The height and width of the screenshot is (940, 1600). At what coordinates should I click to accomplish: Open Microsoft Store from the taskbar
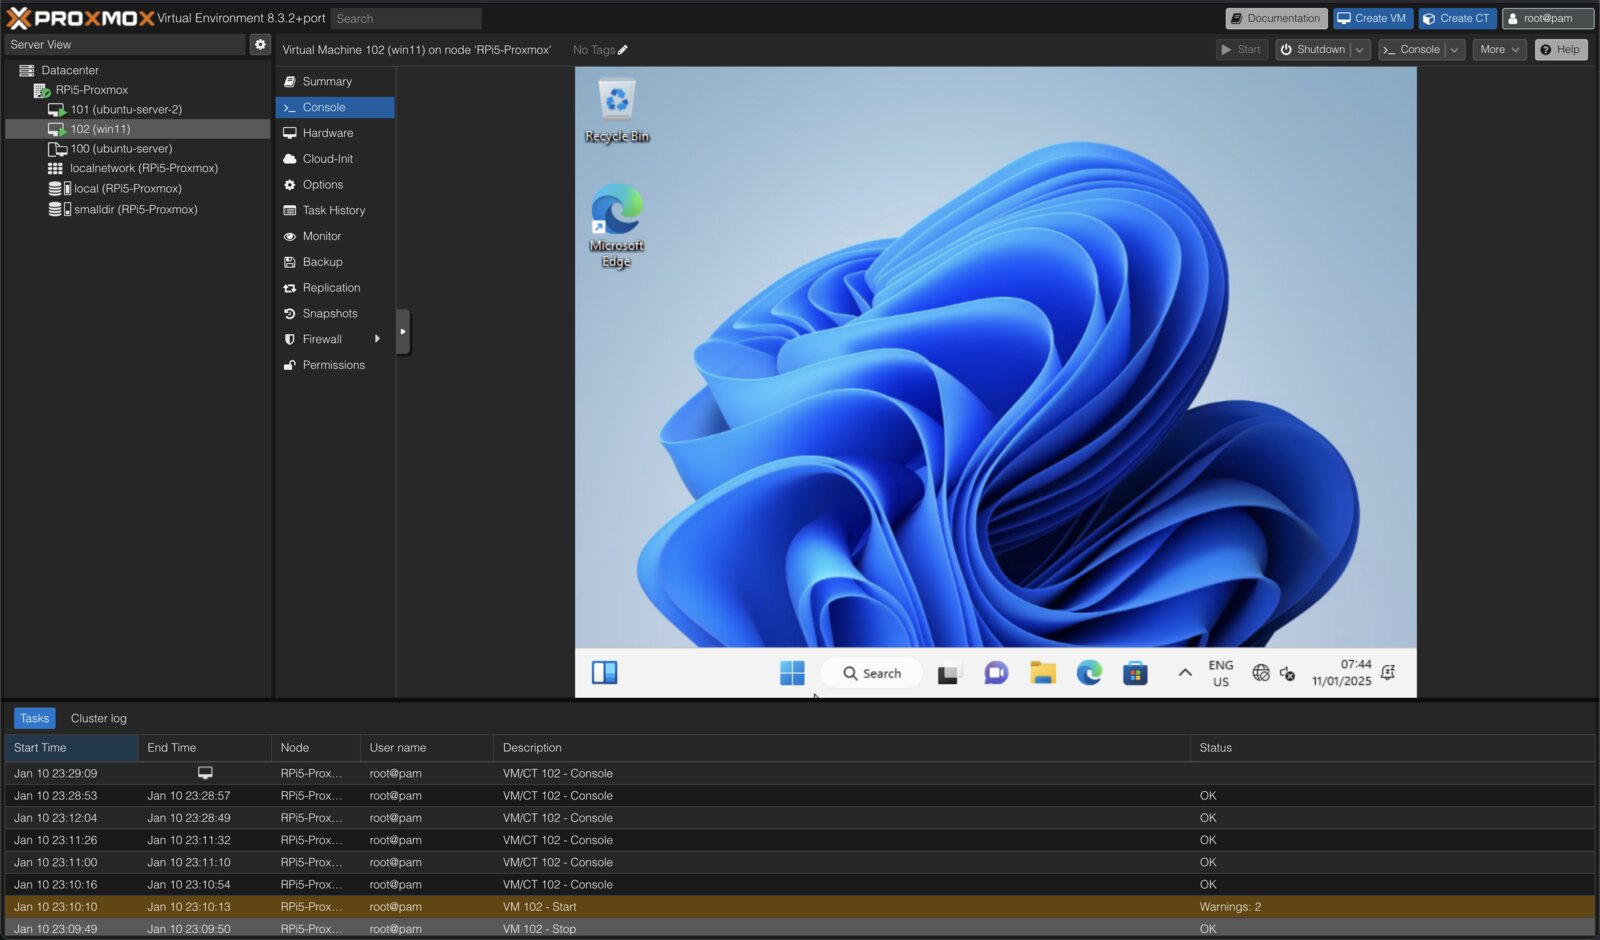(1135, 673)
